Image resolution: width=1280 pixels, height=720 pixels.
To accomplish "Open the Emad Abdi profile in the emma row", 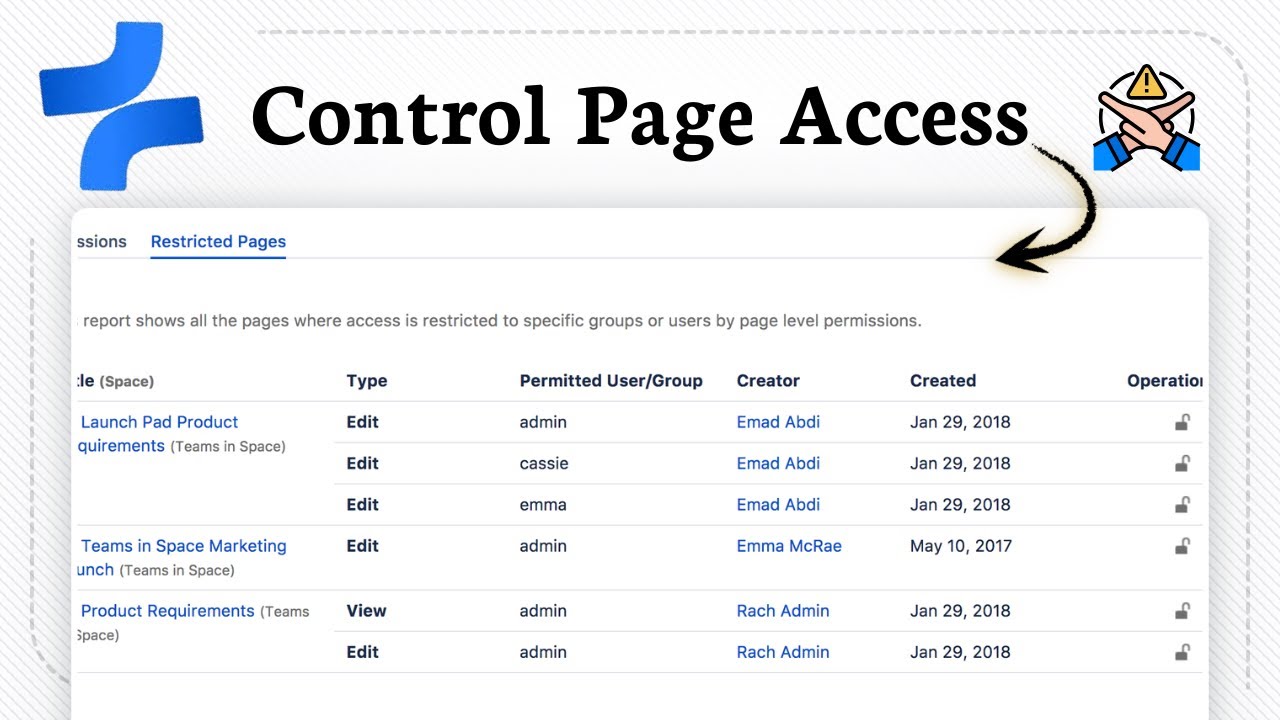I will pos(778,504).
